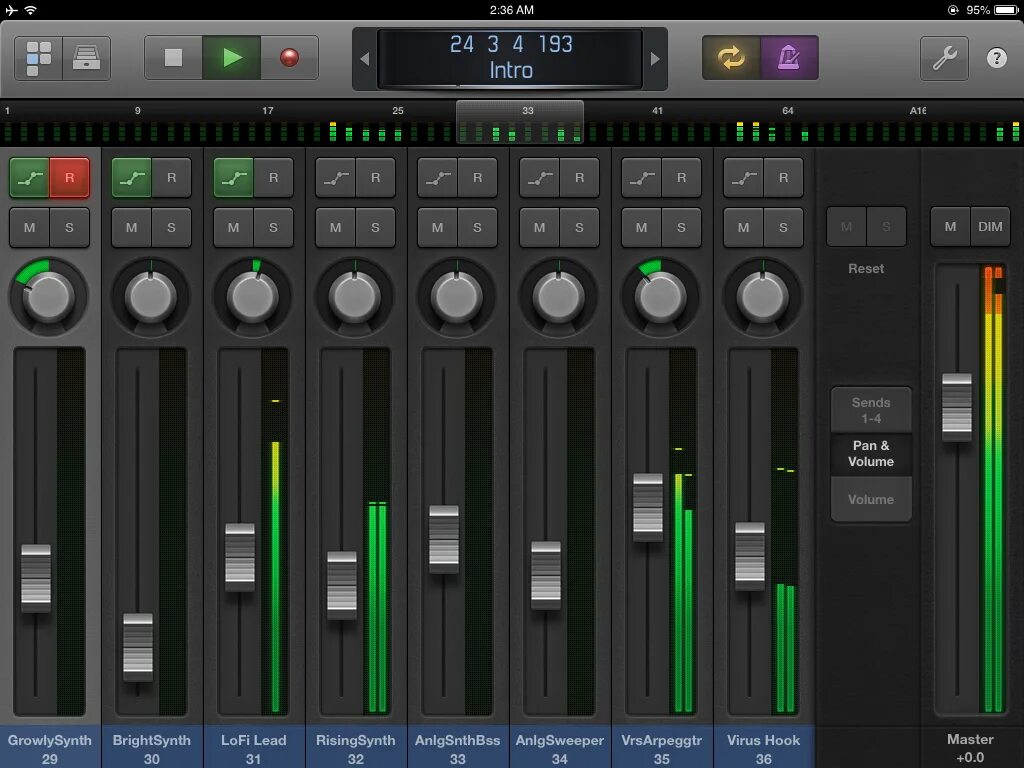Viewport: 1024px width, 768px height.
Task: Toggle the purple metronome button
Action: pos(790,58)
